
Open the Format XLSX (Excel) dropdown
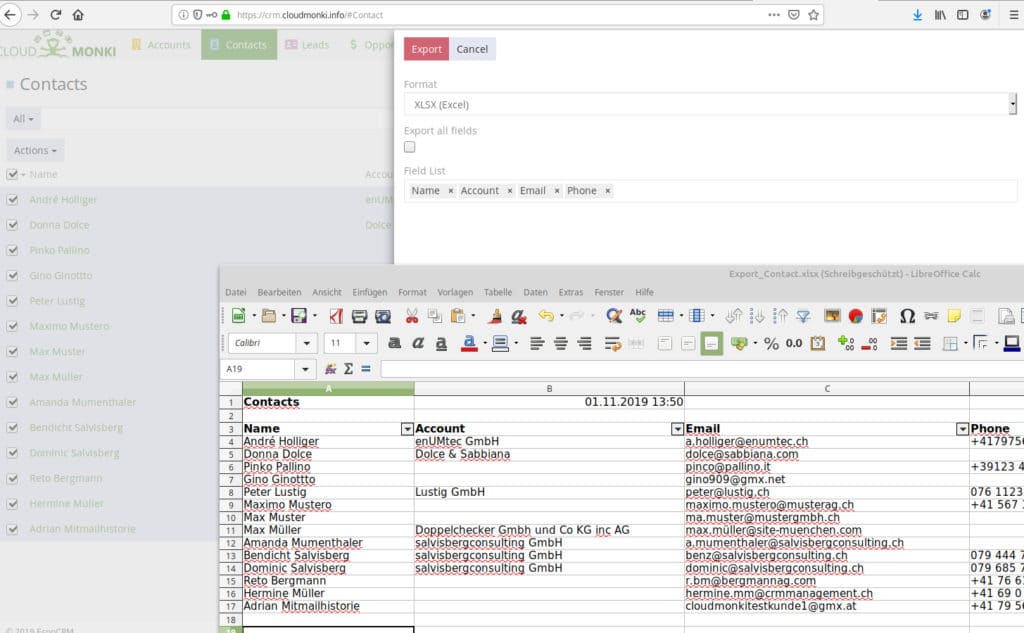click(710, 105)
